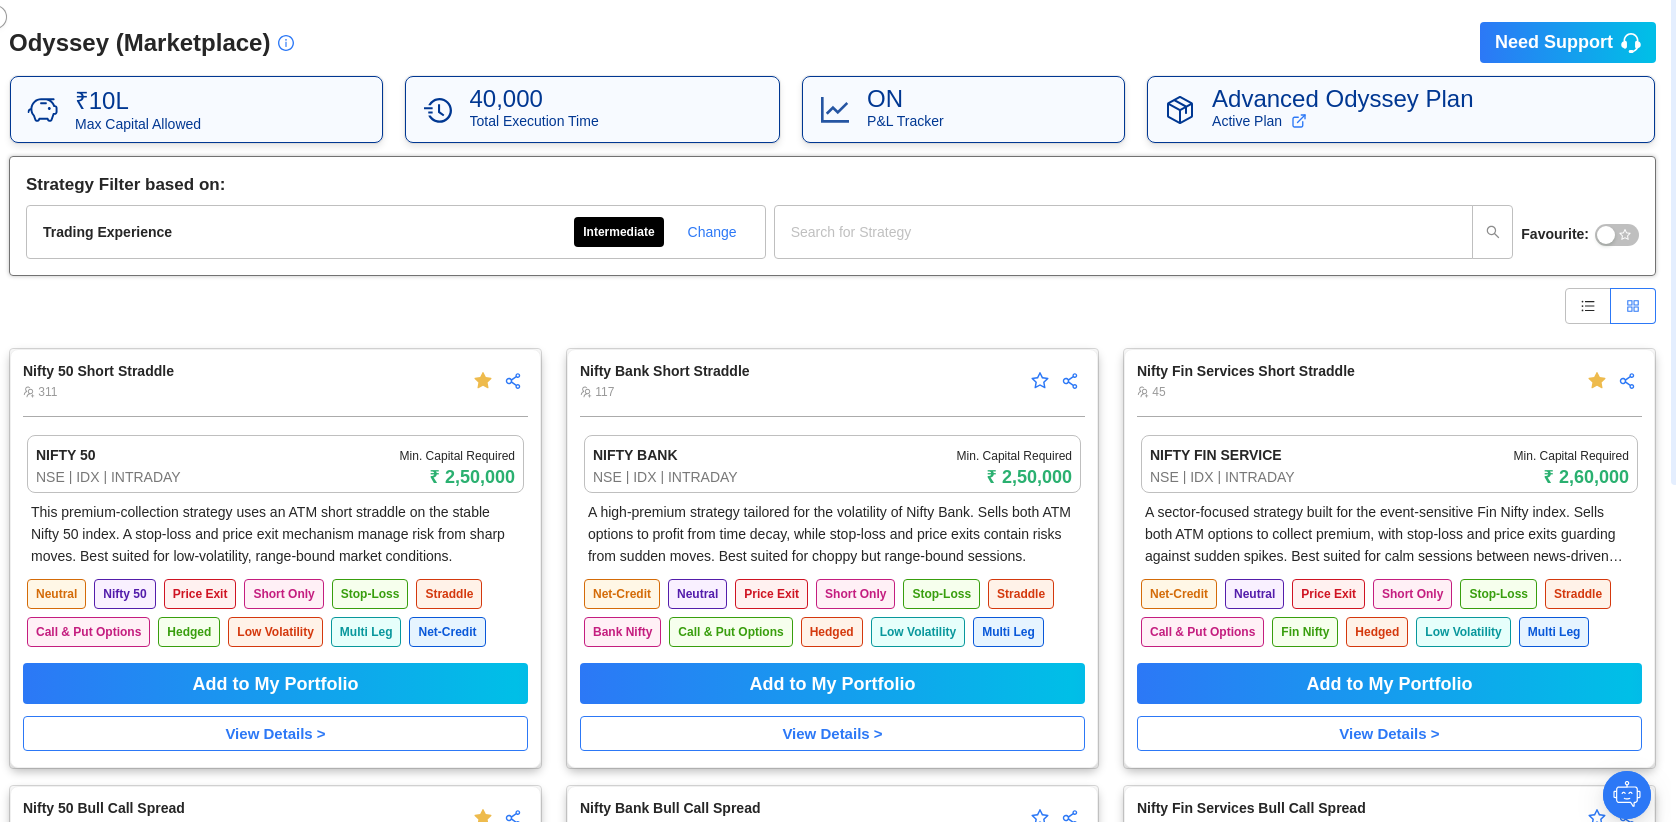Click Neutral tag on Nifty 50 Short Straddle
Viewport: 1676px width, 822px height.
coord(56,594)
